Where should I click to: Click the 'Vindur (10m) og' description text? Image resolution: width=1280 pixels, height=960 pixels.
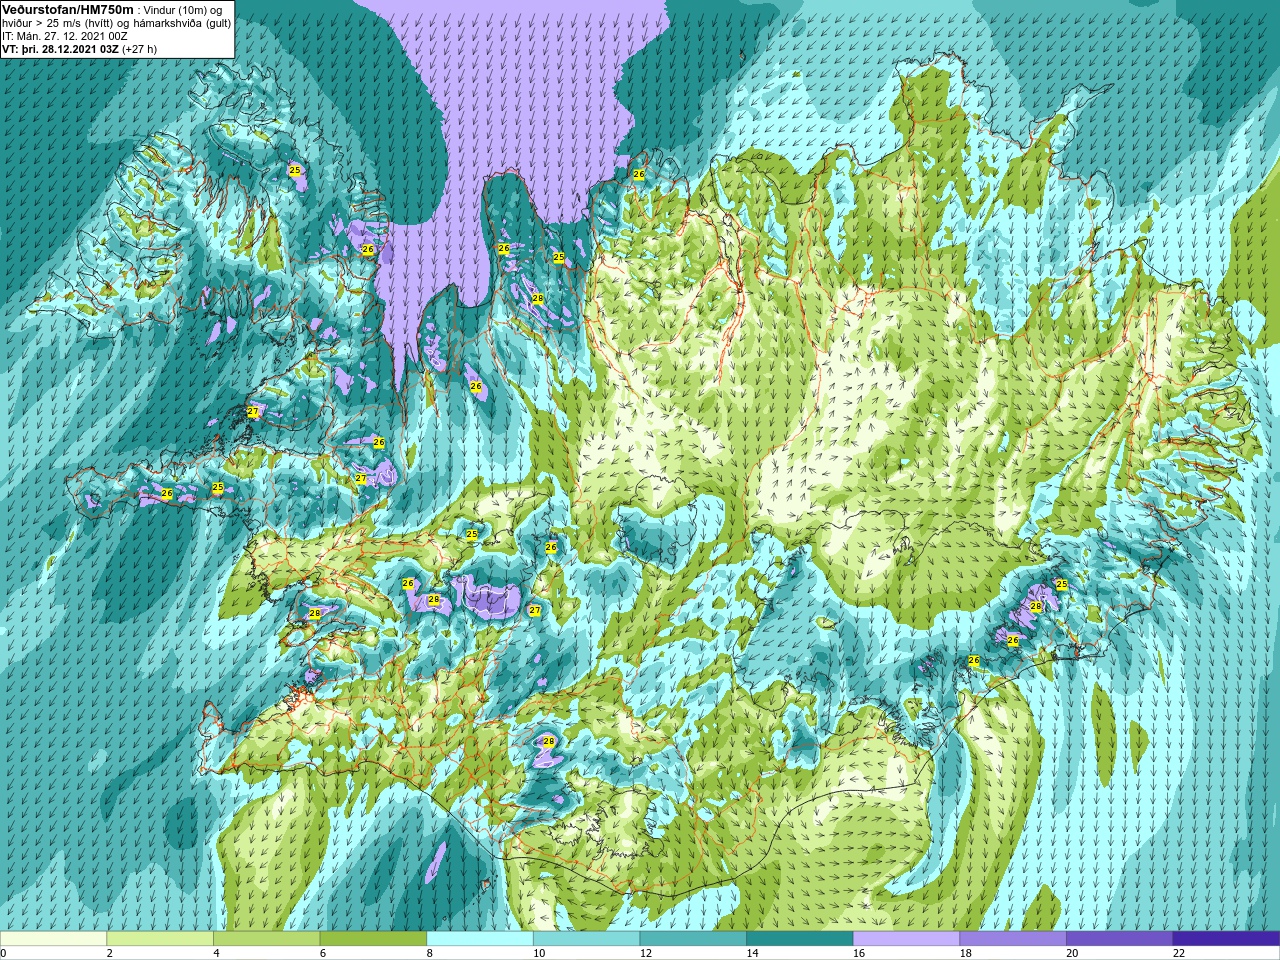[184, 10]
